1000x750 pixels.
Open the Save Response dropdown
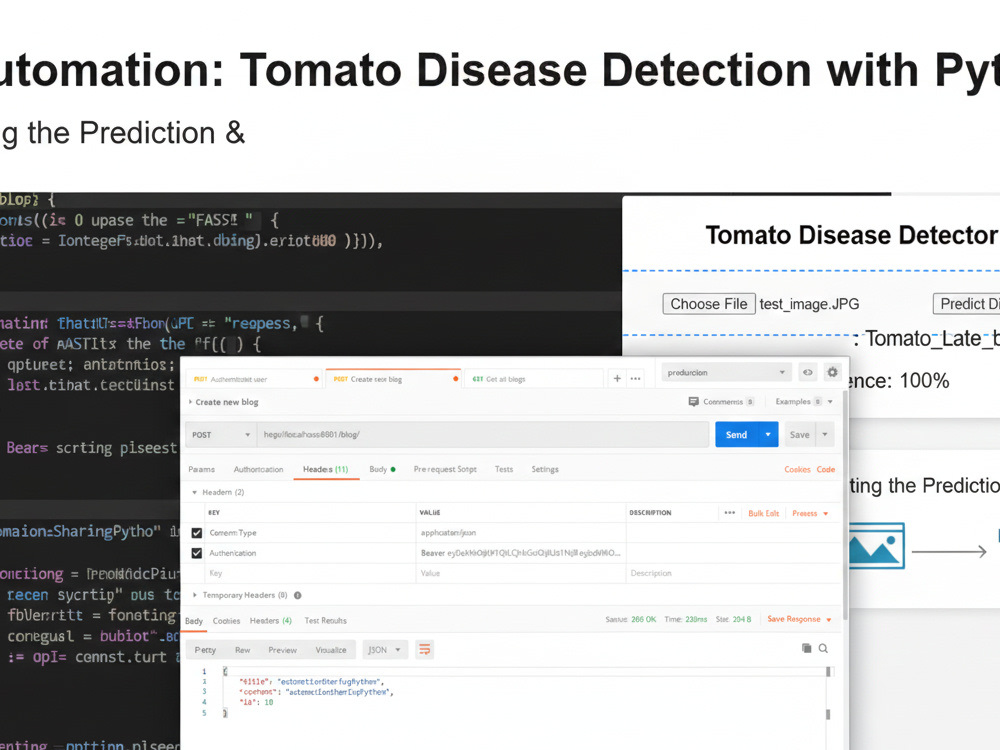coord(799,619)
